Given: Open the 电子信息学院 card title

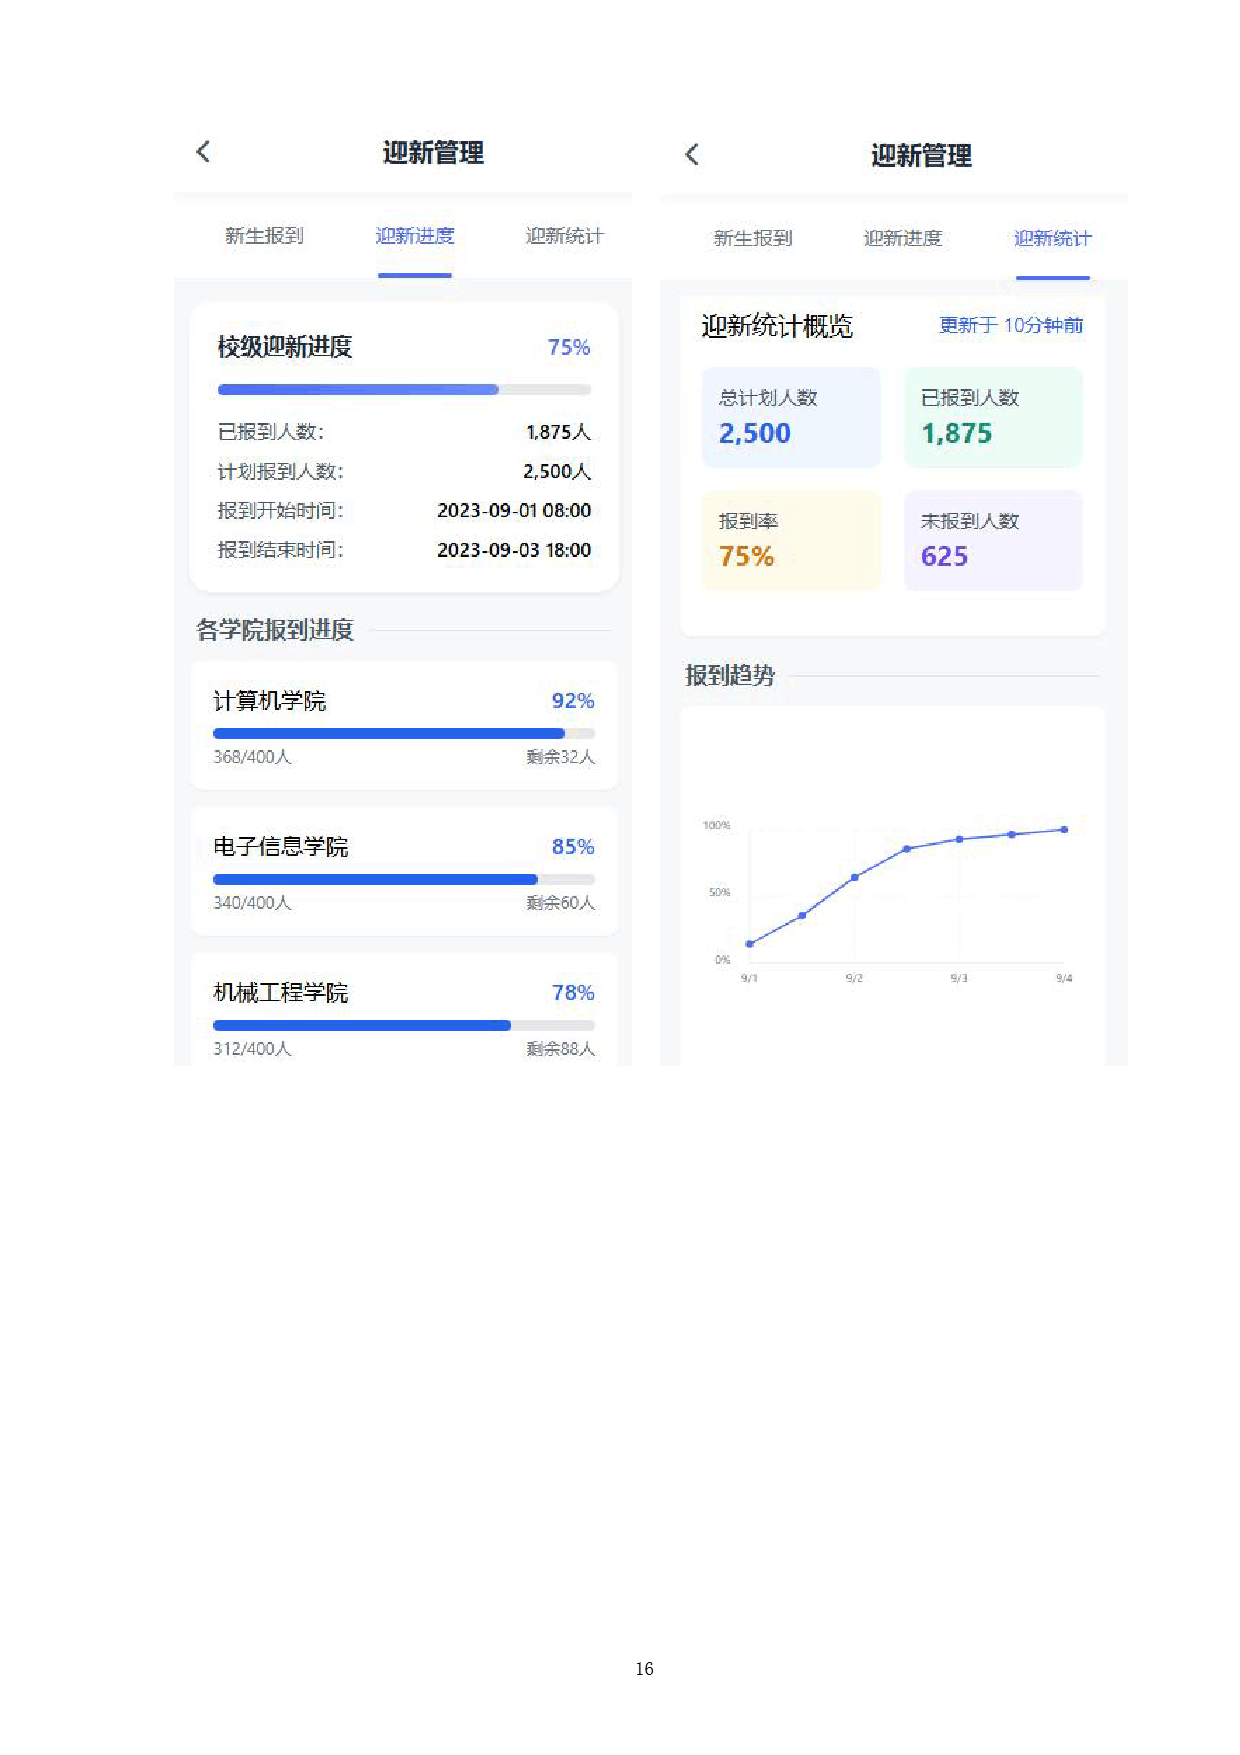Looking at the screenshot, I should pos(281,847).
